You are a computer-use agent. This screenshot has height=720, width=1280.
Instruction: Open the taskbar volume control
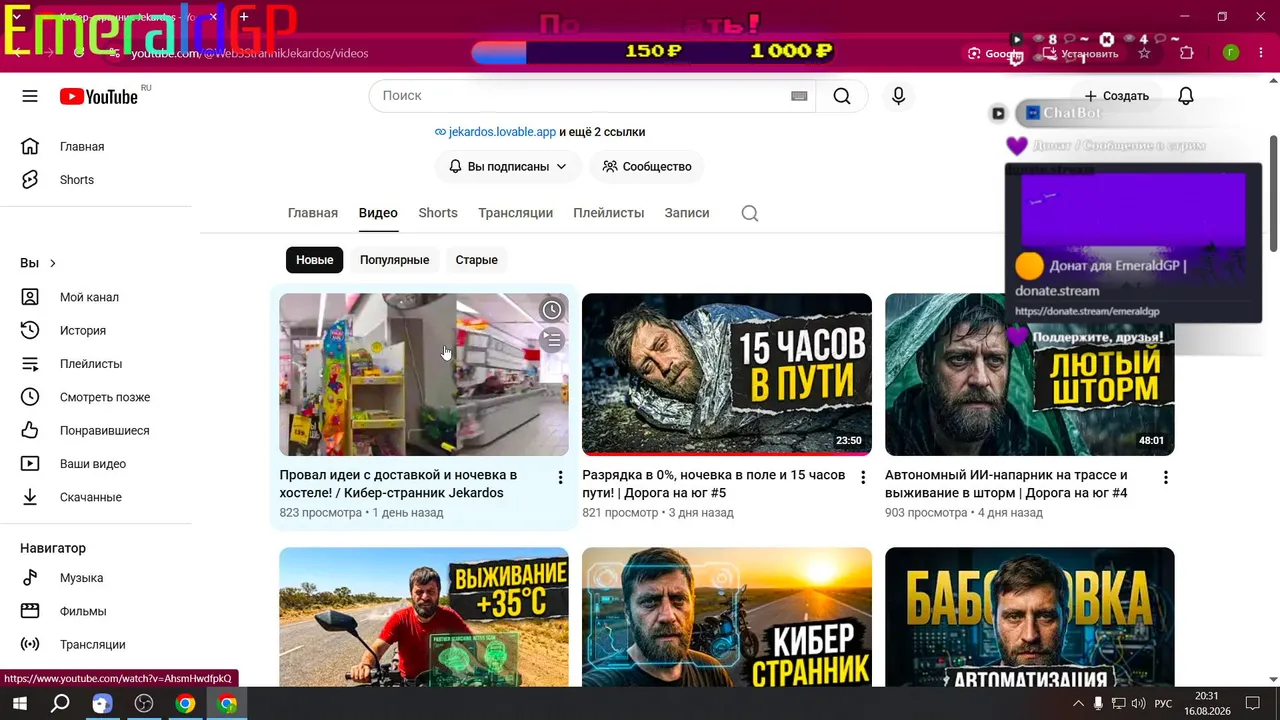[1139, 704]
